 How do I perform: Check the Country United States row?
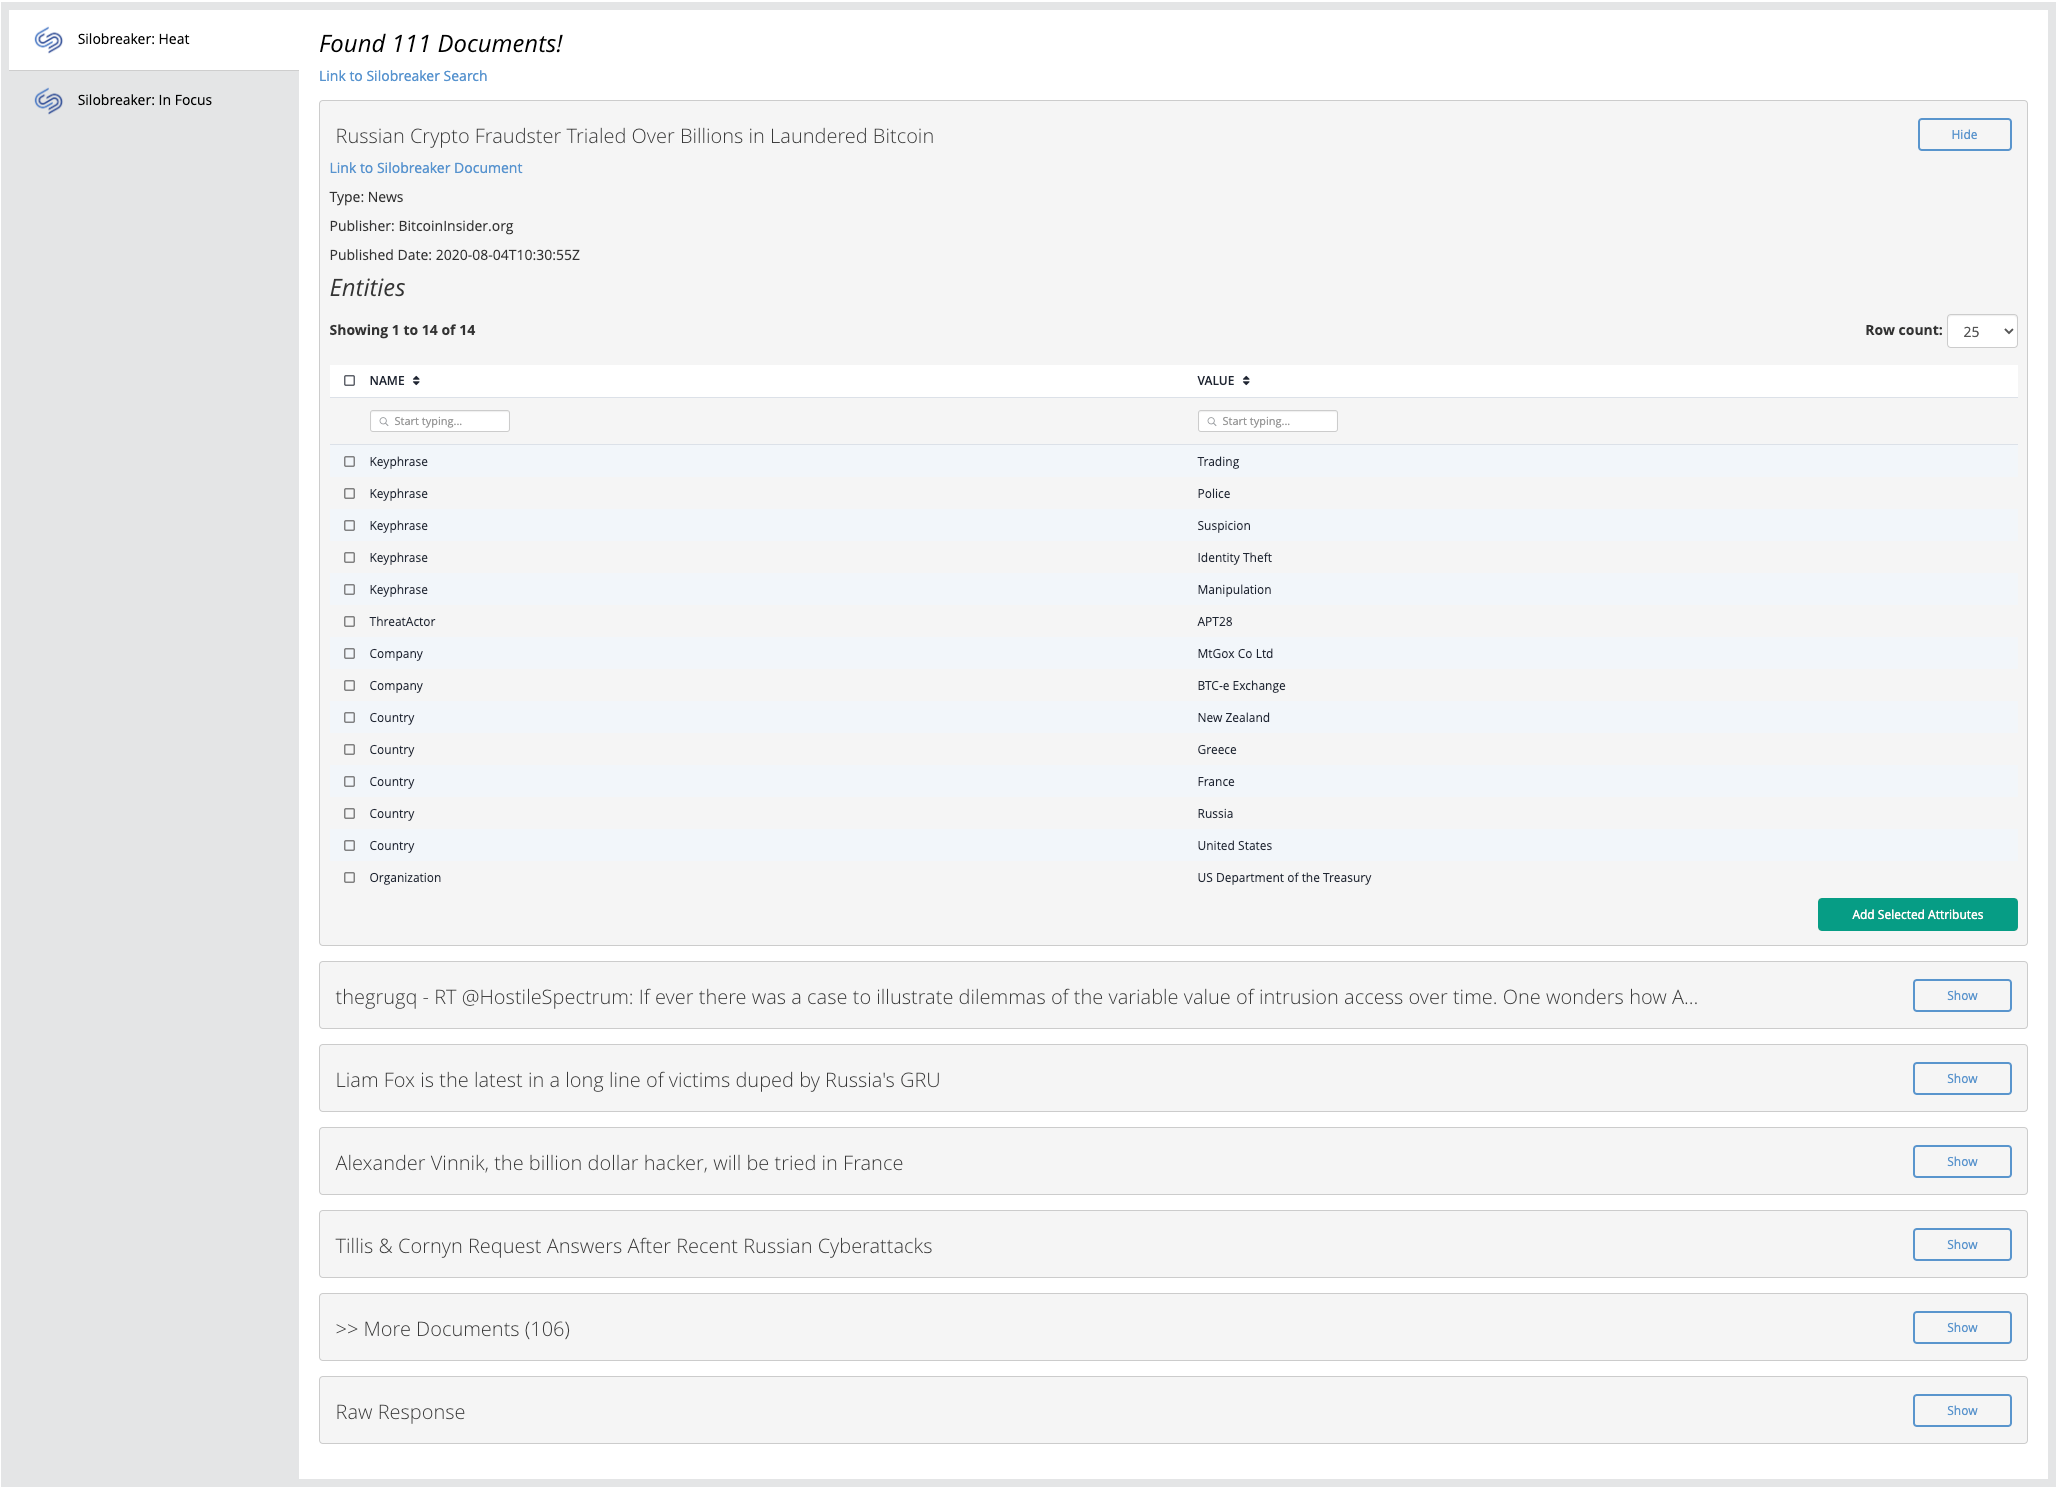tap(349, 846)
